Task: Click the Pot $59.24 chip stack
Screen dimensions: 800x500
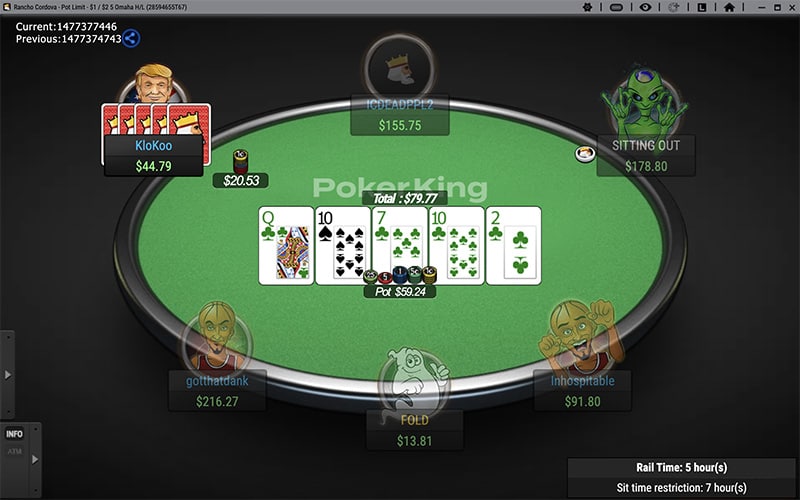Action: (400, 276)
